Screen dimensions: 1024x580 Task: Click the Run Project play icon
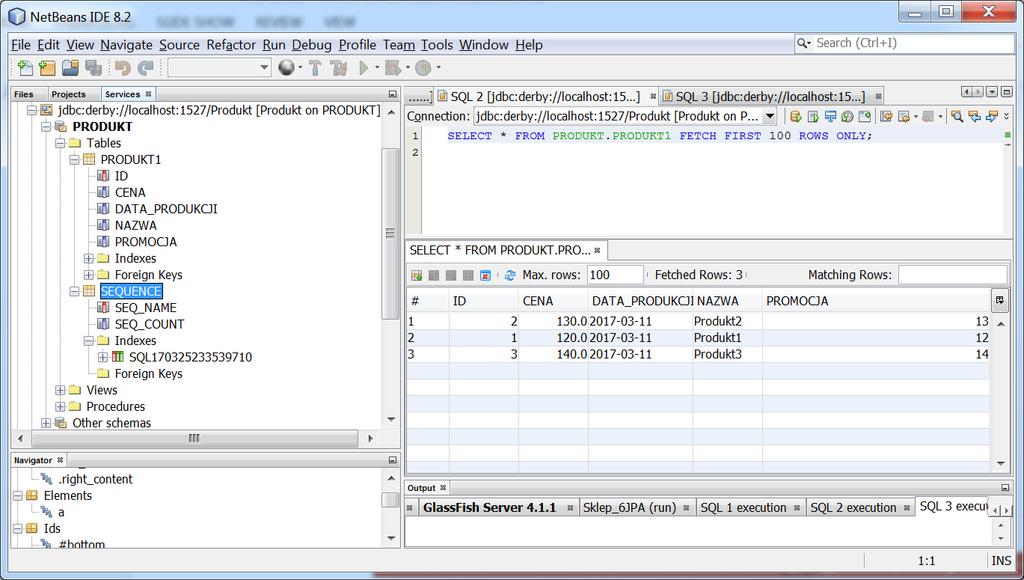(x=364, y=67)
